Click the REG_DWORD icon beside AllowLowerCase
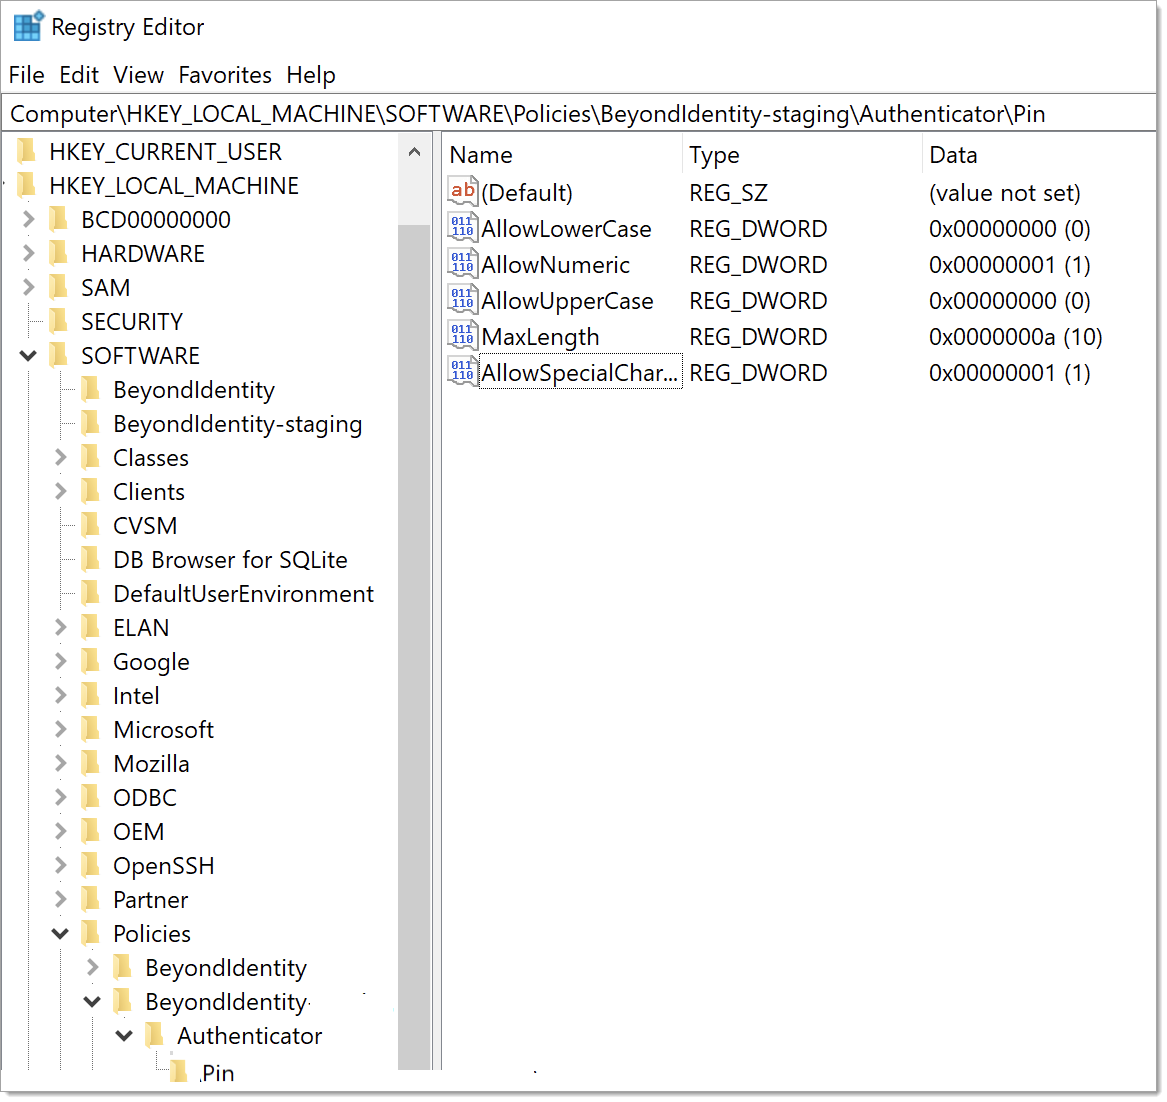1167x1102 pixels. [461, 227]
